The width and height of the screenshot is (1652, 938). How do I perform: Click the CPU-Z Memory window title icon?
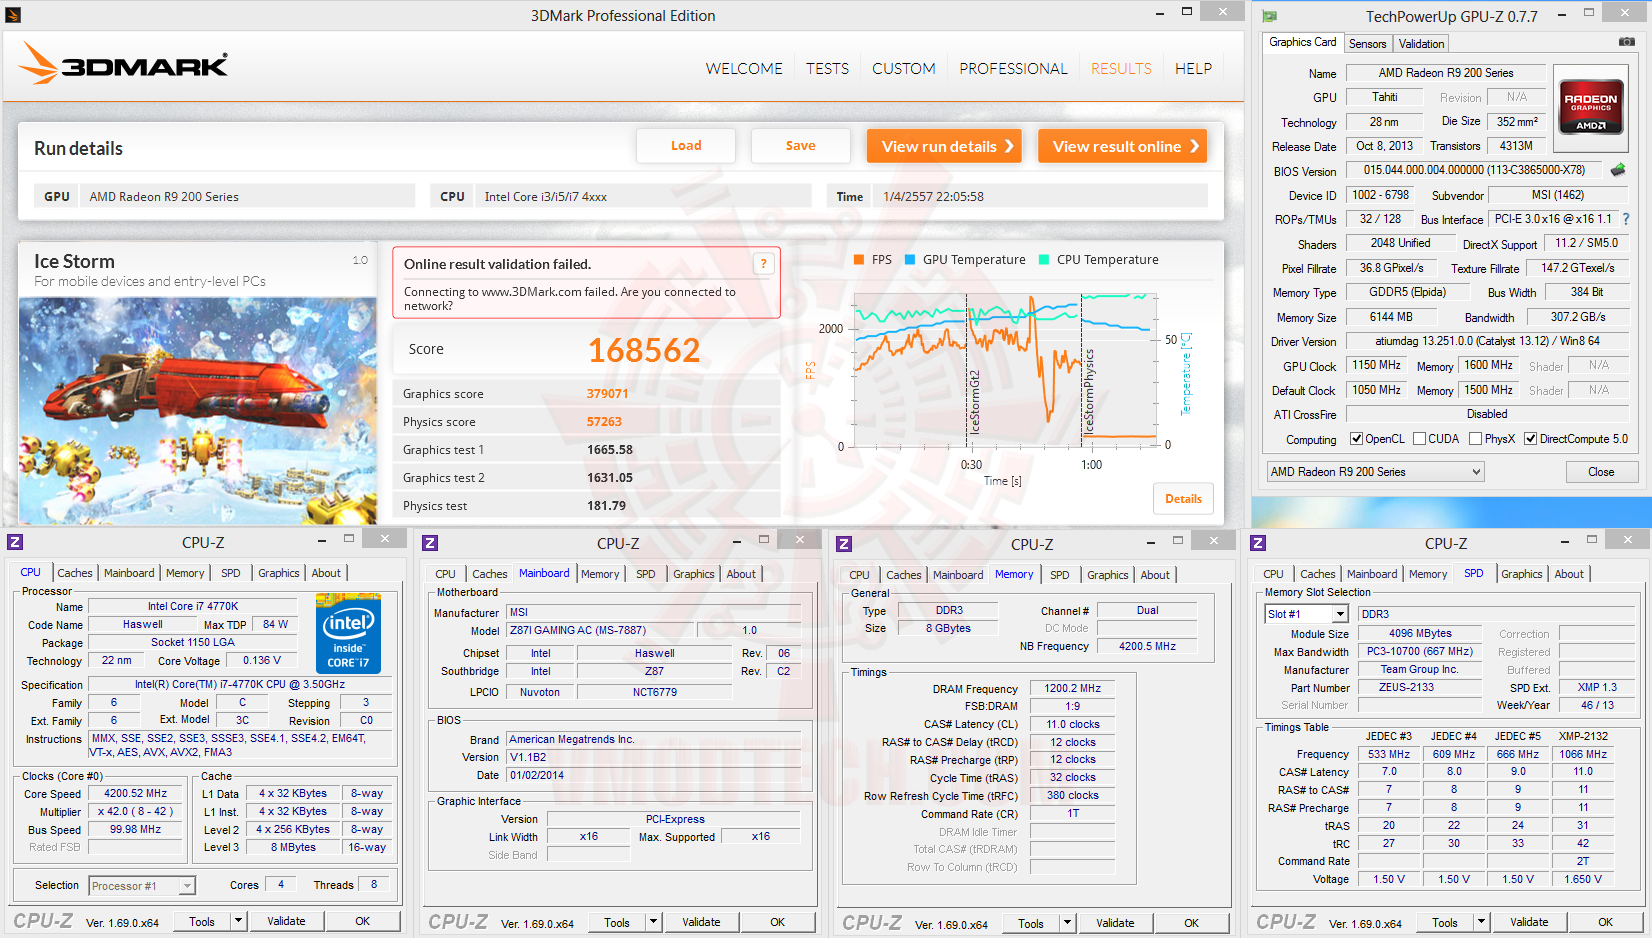pos(844,544)
